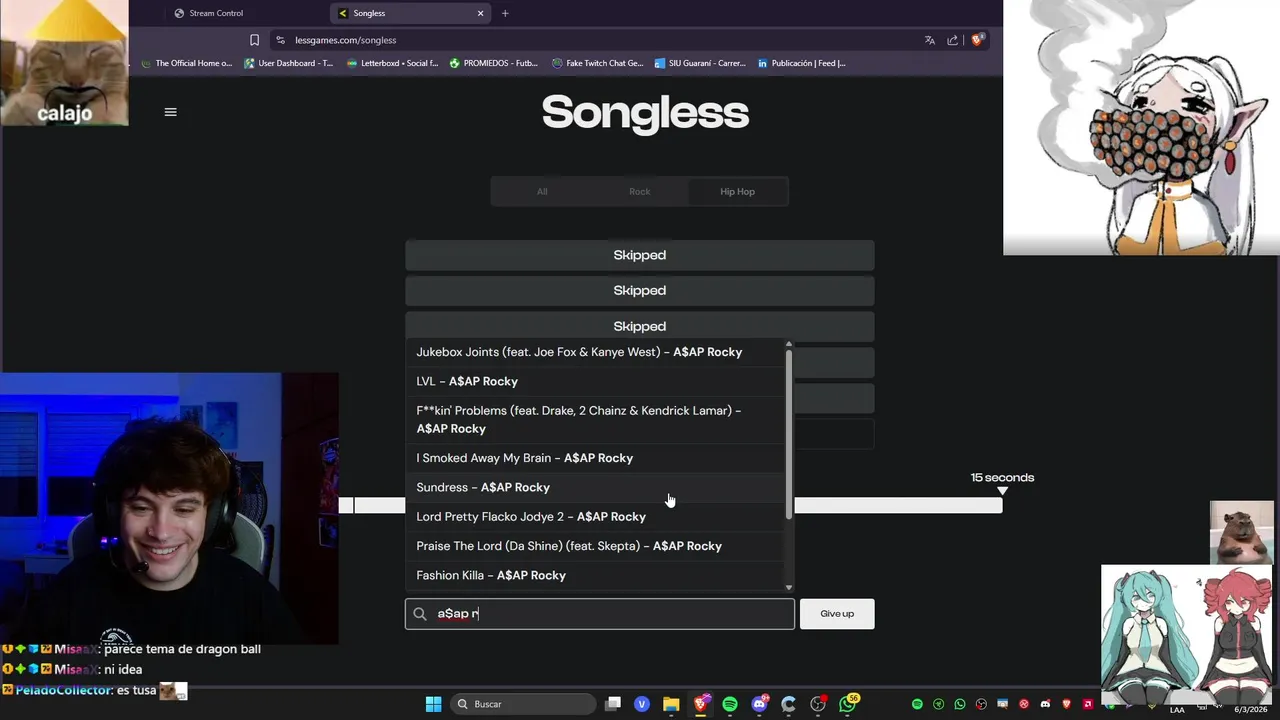
Task: Choose Jukebox Joints by A$AP Rocky
Action: coord(595,352)
